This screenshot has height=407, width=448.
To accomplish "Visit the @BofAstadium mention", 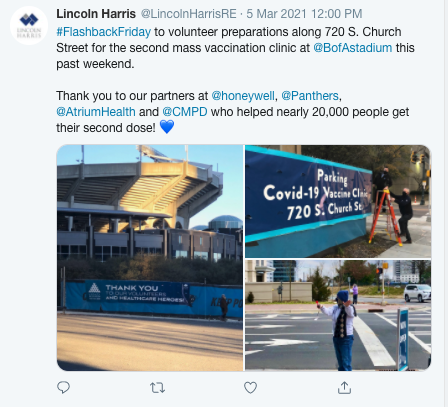I will coord(353,48).
